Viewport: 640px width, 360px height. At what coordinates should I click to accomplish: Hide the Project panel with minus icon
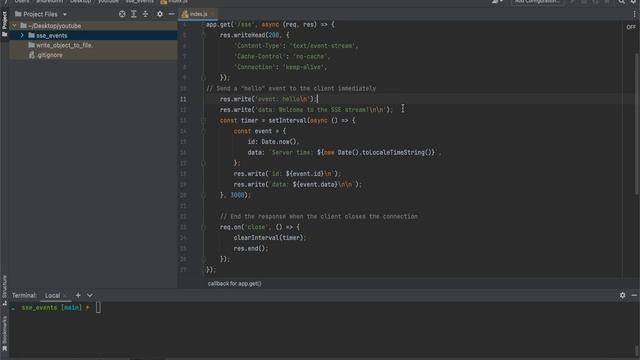point(171,14)
